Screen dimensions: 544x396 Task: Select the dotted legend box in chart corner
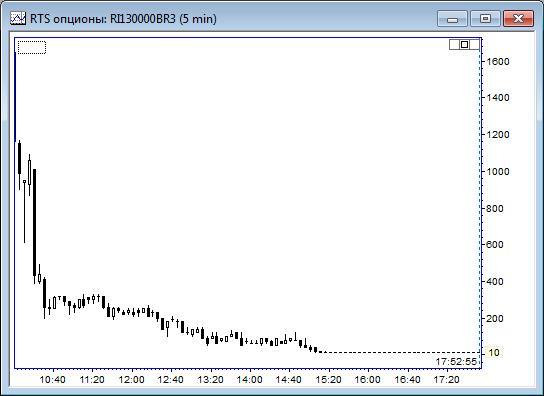point(32,48)
